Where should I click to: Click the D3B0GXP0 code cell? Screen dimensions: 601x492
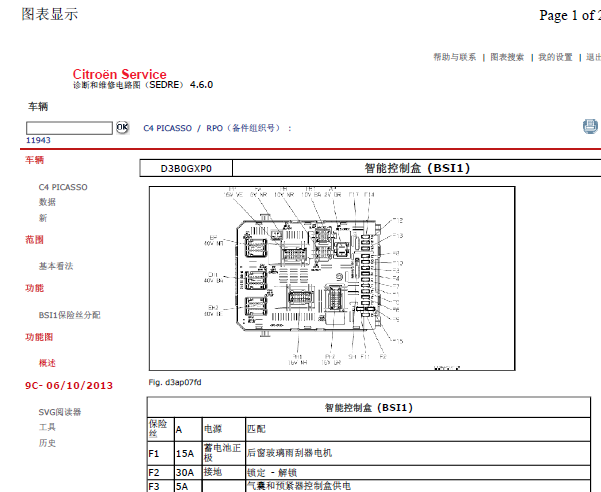[x=186, y=168]
